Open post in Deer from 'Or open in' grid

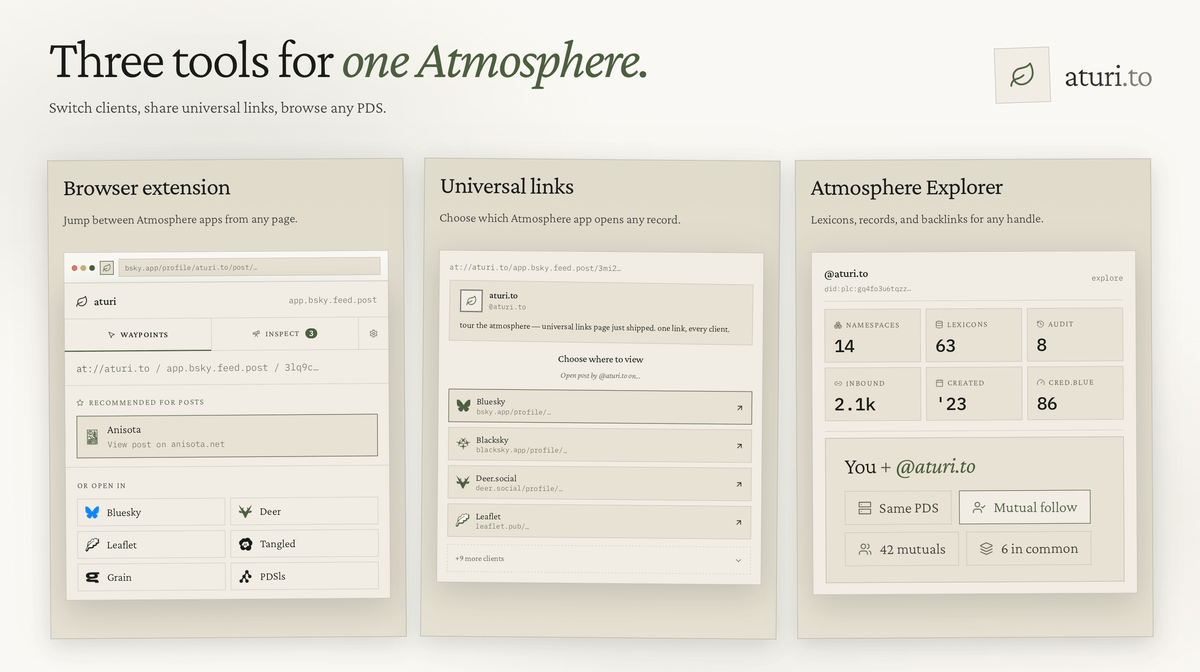coord(304,511)
